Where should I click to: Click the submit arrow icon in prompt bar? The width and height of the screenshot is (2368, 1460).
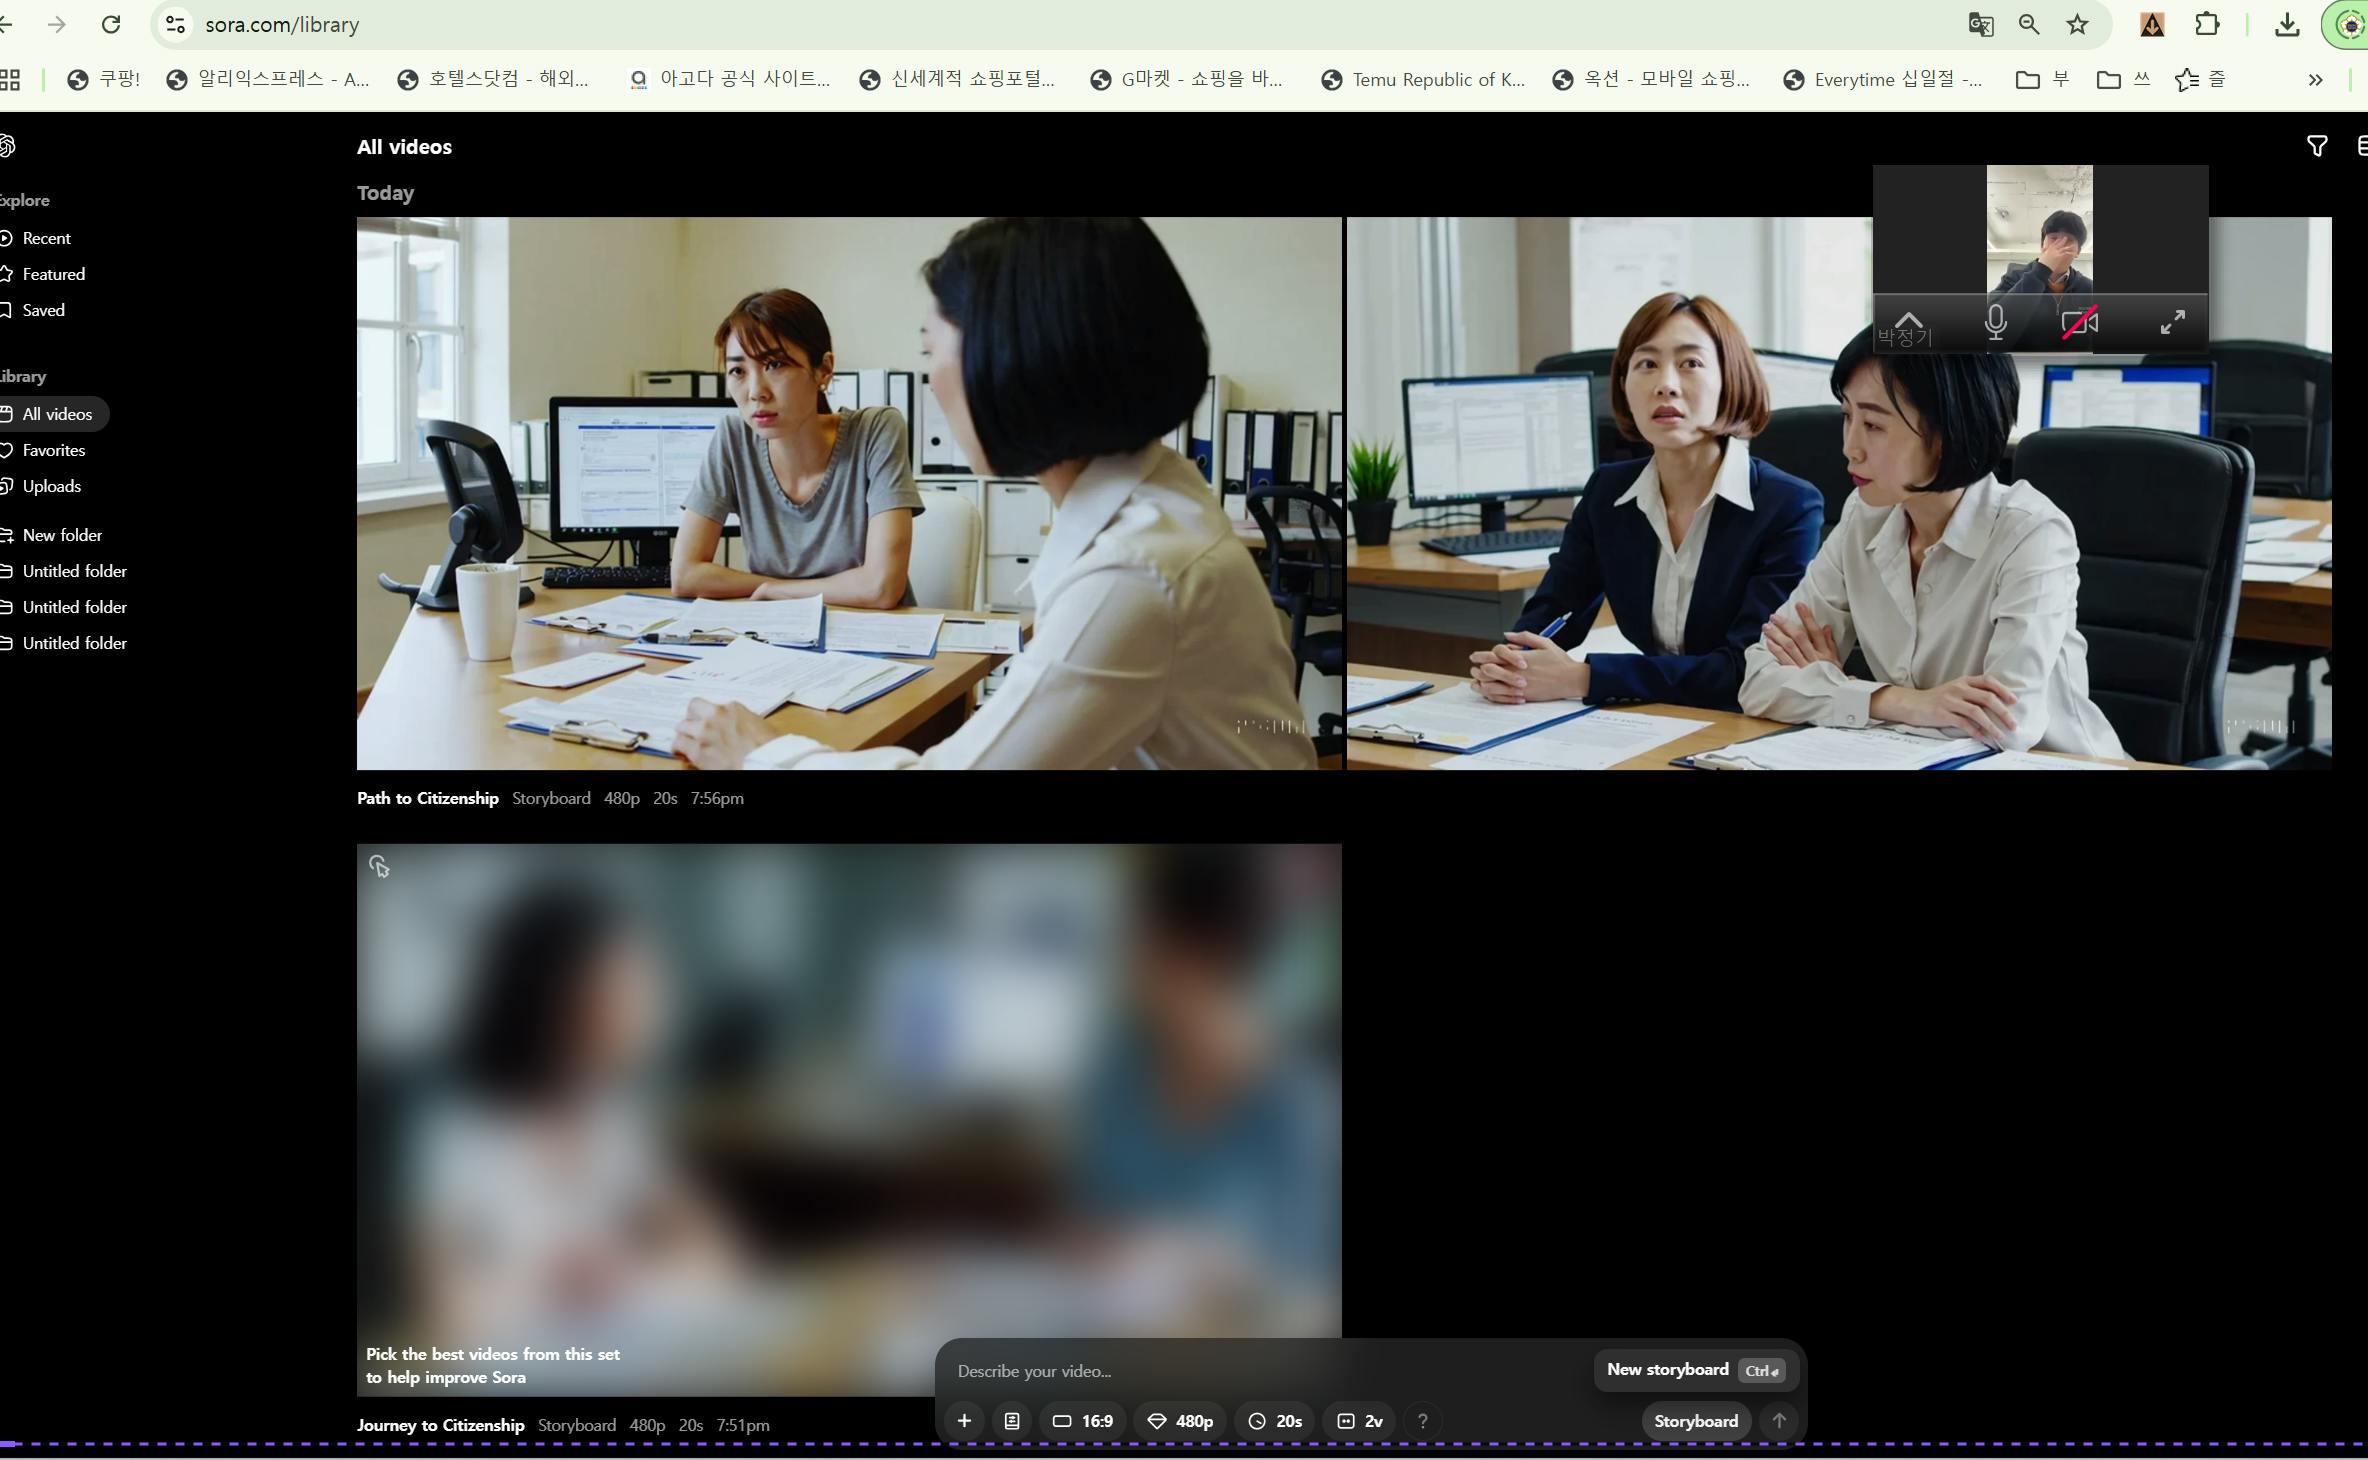click(x=1779, y=1421)
